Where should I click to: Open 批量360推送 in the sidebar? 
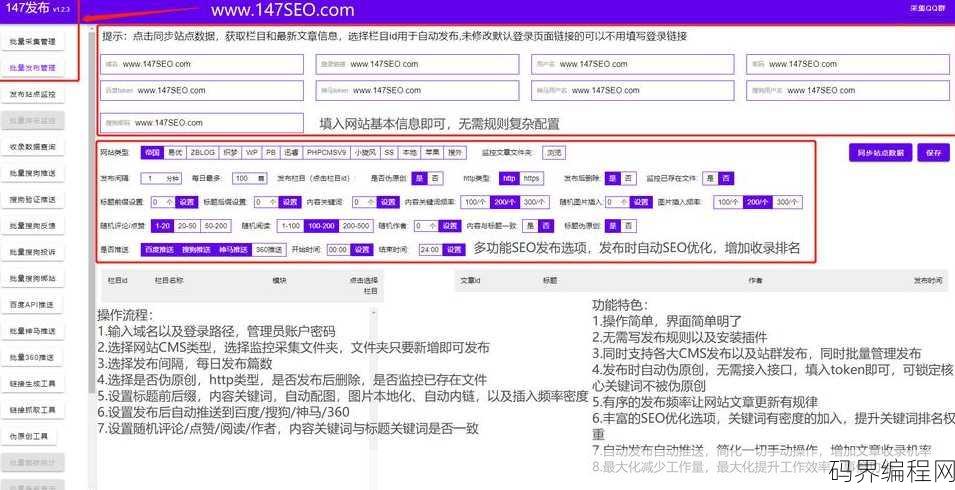pos(32,357)
